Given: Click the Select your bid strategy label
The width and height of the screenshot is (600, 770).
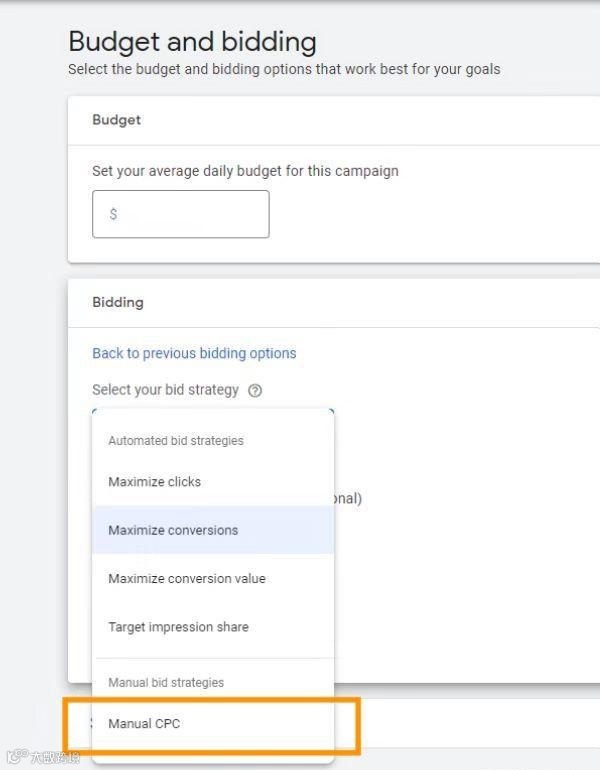Looking at the screenshot, I should [165, 390].
